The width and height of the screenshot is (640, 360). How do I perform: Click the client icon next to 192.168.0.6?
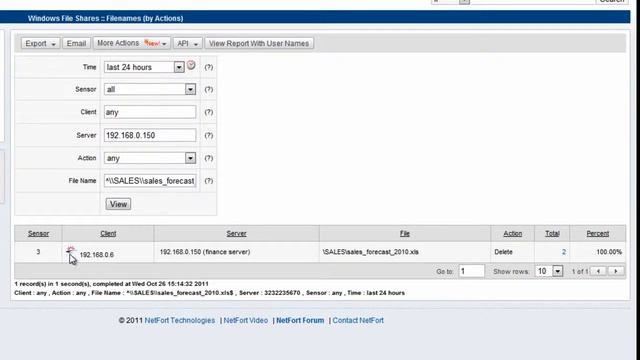coord(71,250)
